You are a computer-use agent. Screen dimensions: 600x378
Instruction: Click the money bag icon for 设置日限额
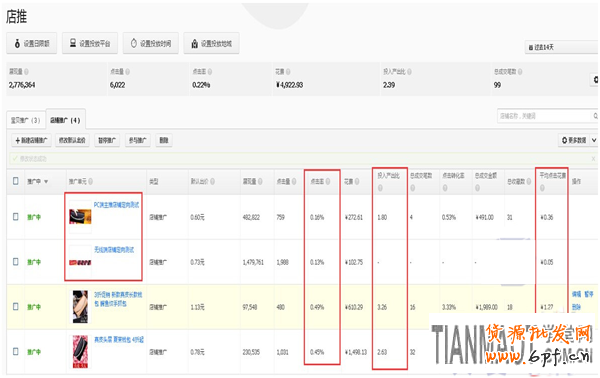[x=17, y=44]
